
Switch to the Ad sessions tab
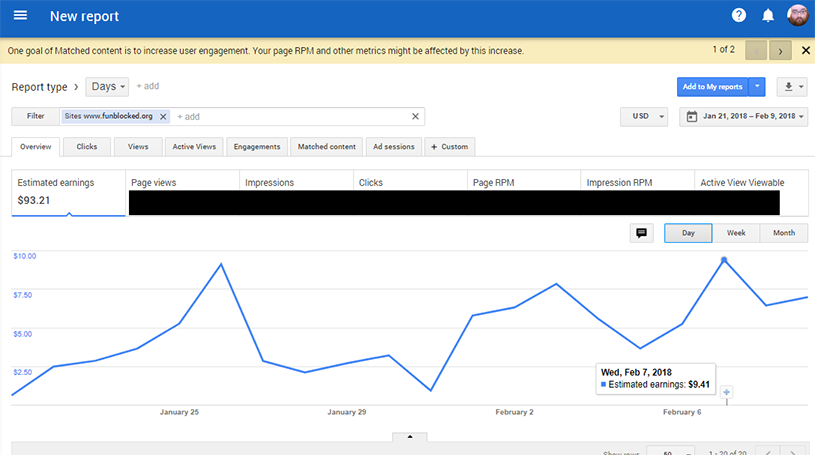pyautogui.click(x=394, y=147)
